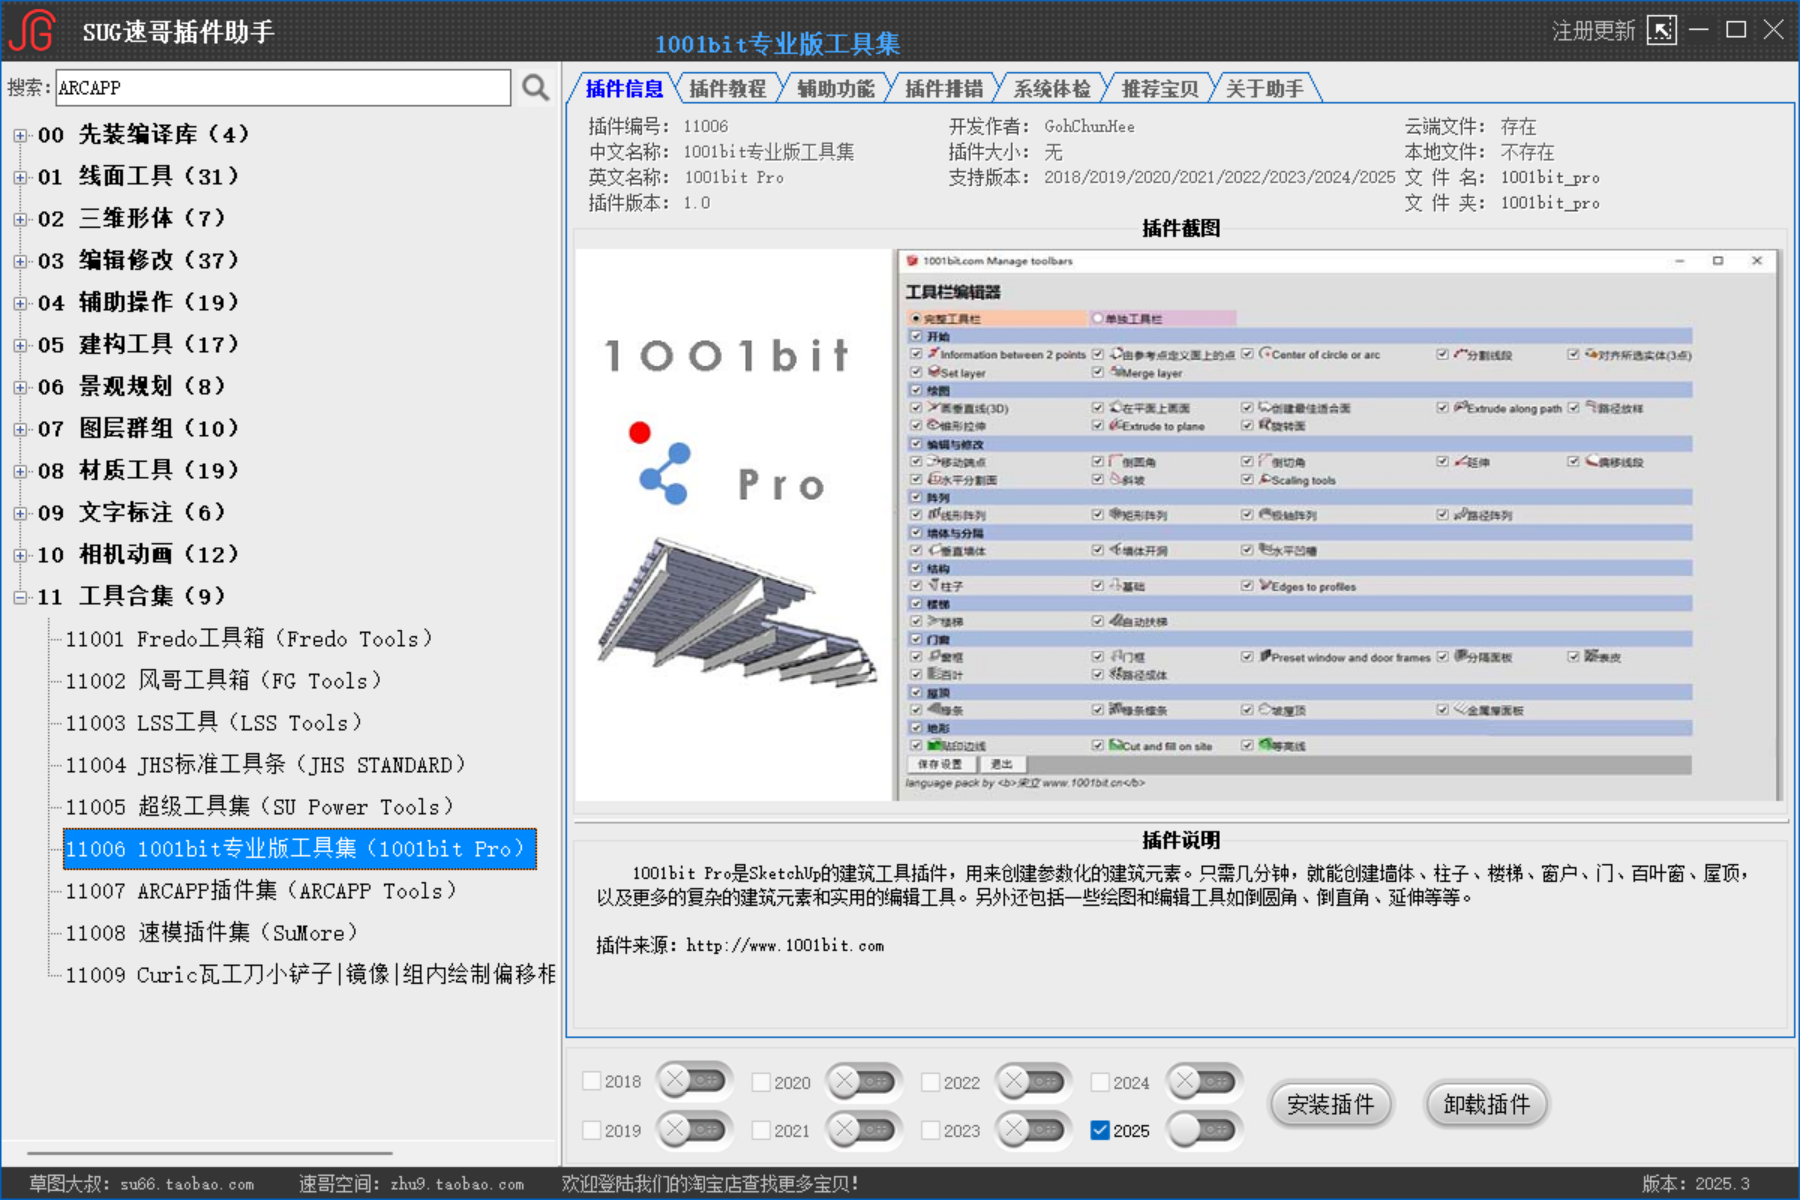Screen dimensions: 1800x1200
Task: Select 11001 Fredo工具箱 in the tree
Action: click(249, 639)
